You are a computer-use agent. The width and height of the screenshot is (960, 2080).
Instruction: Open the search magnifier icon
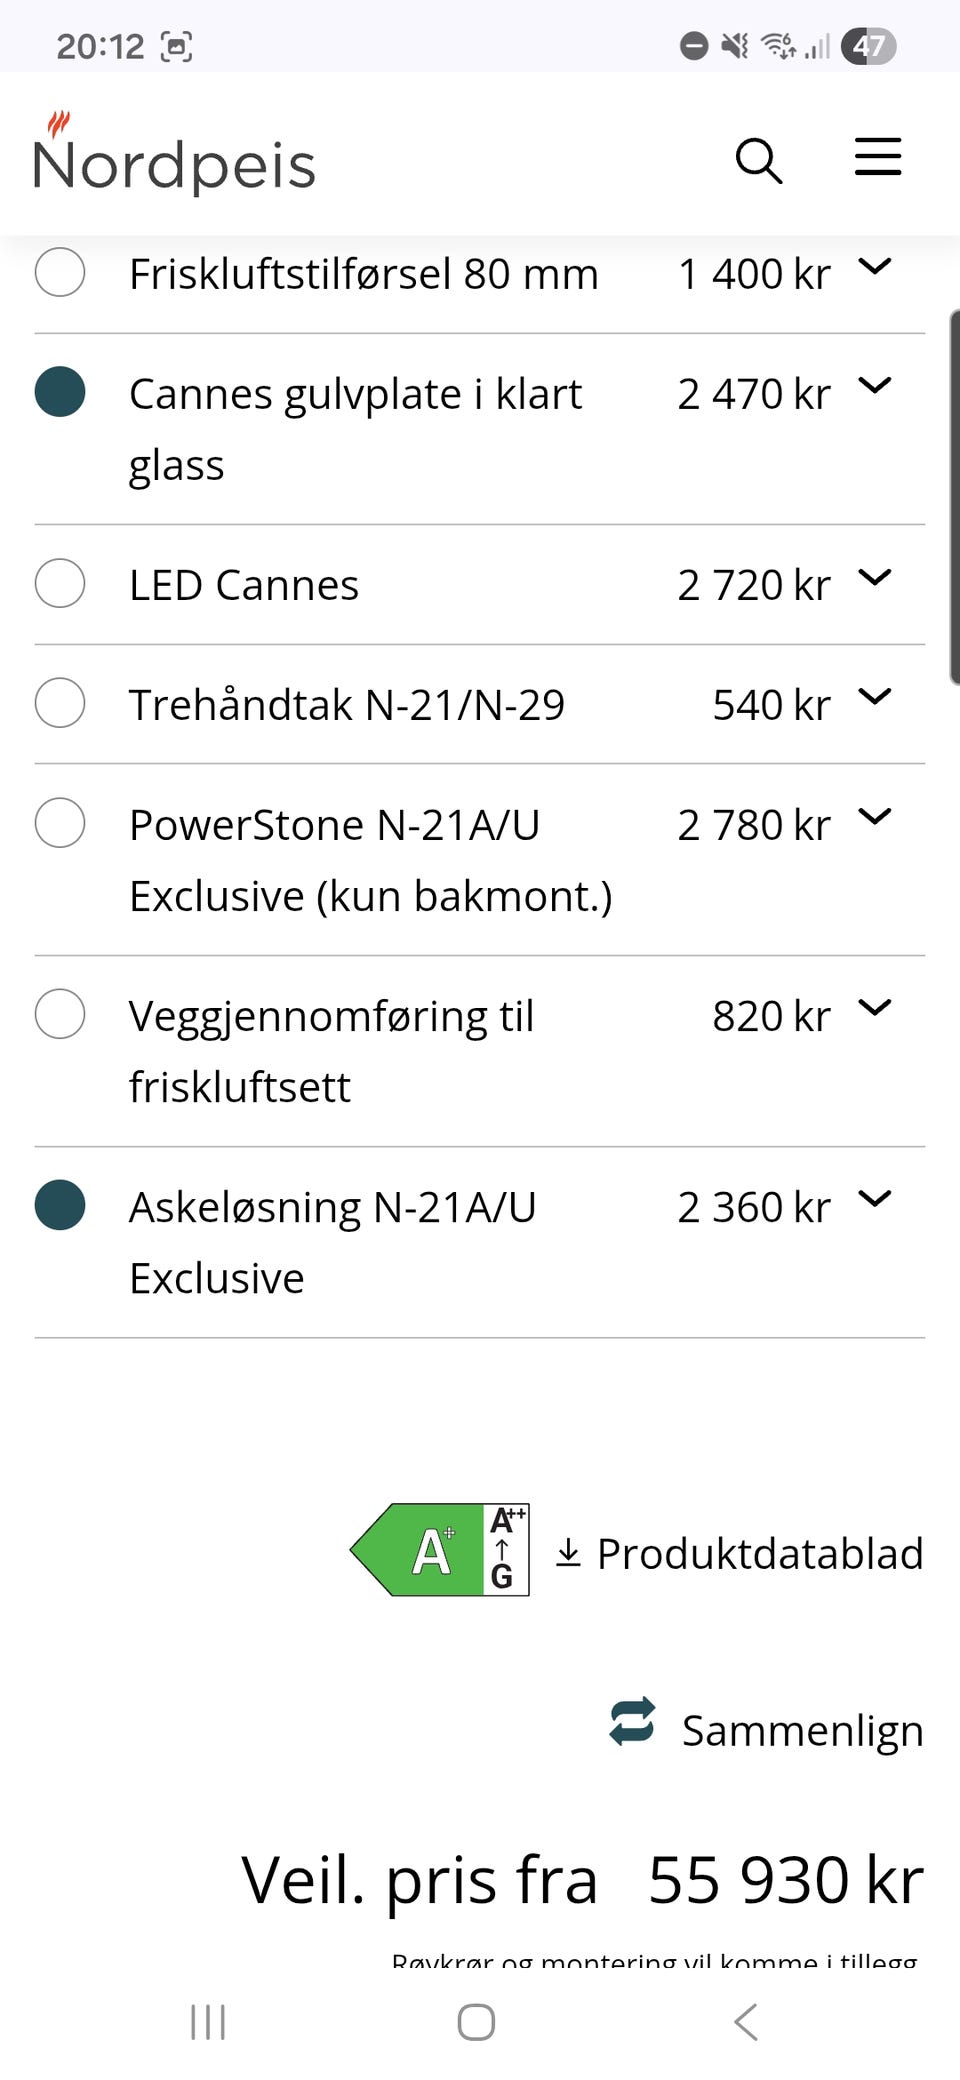coord(759,161)
